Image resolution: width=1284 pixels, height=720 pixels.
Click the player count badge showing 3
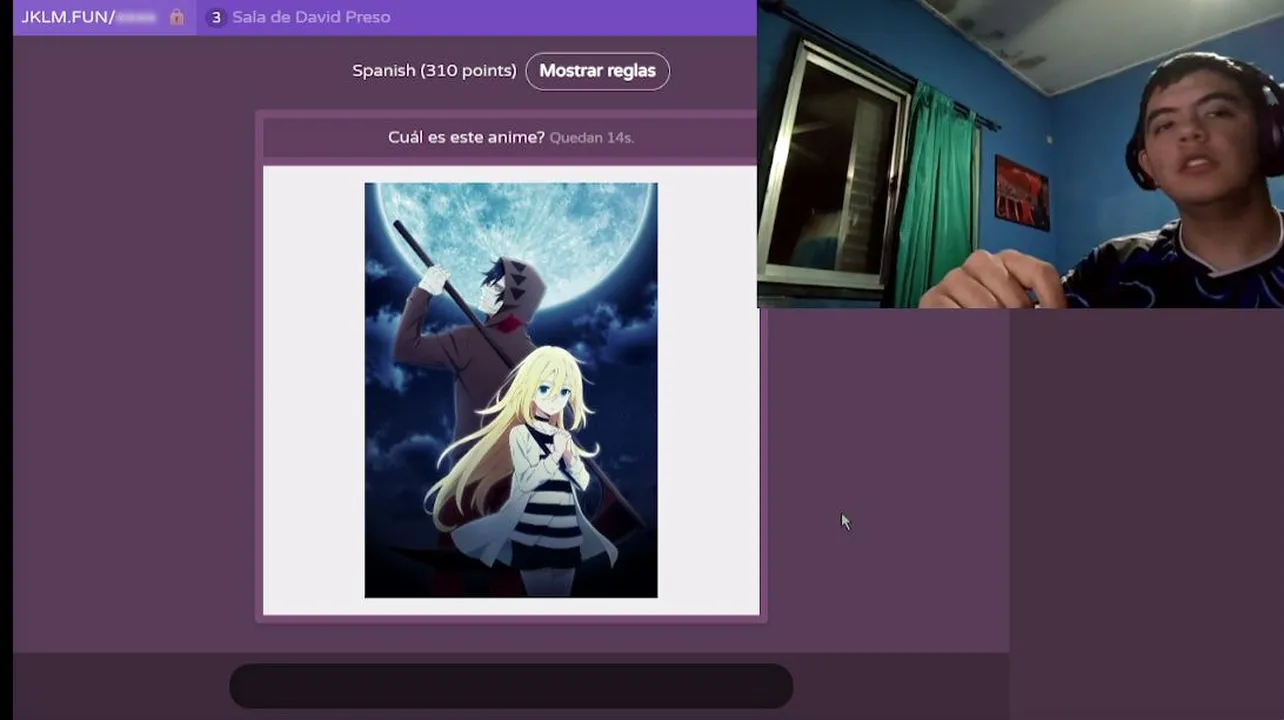tap(215, 17)
